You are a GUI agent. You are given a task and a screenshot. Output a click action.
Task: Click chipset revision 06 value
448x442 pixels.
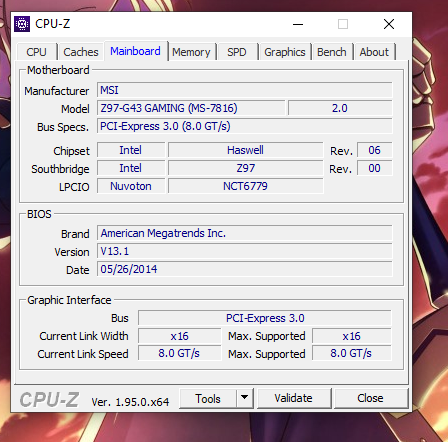(x=375, y=150)
